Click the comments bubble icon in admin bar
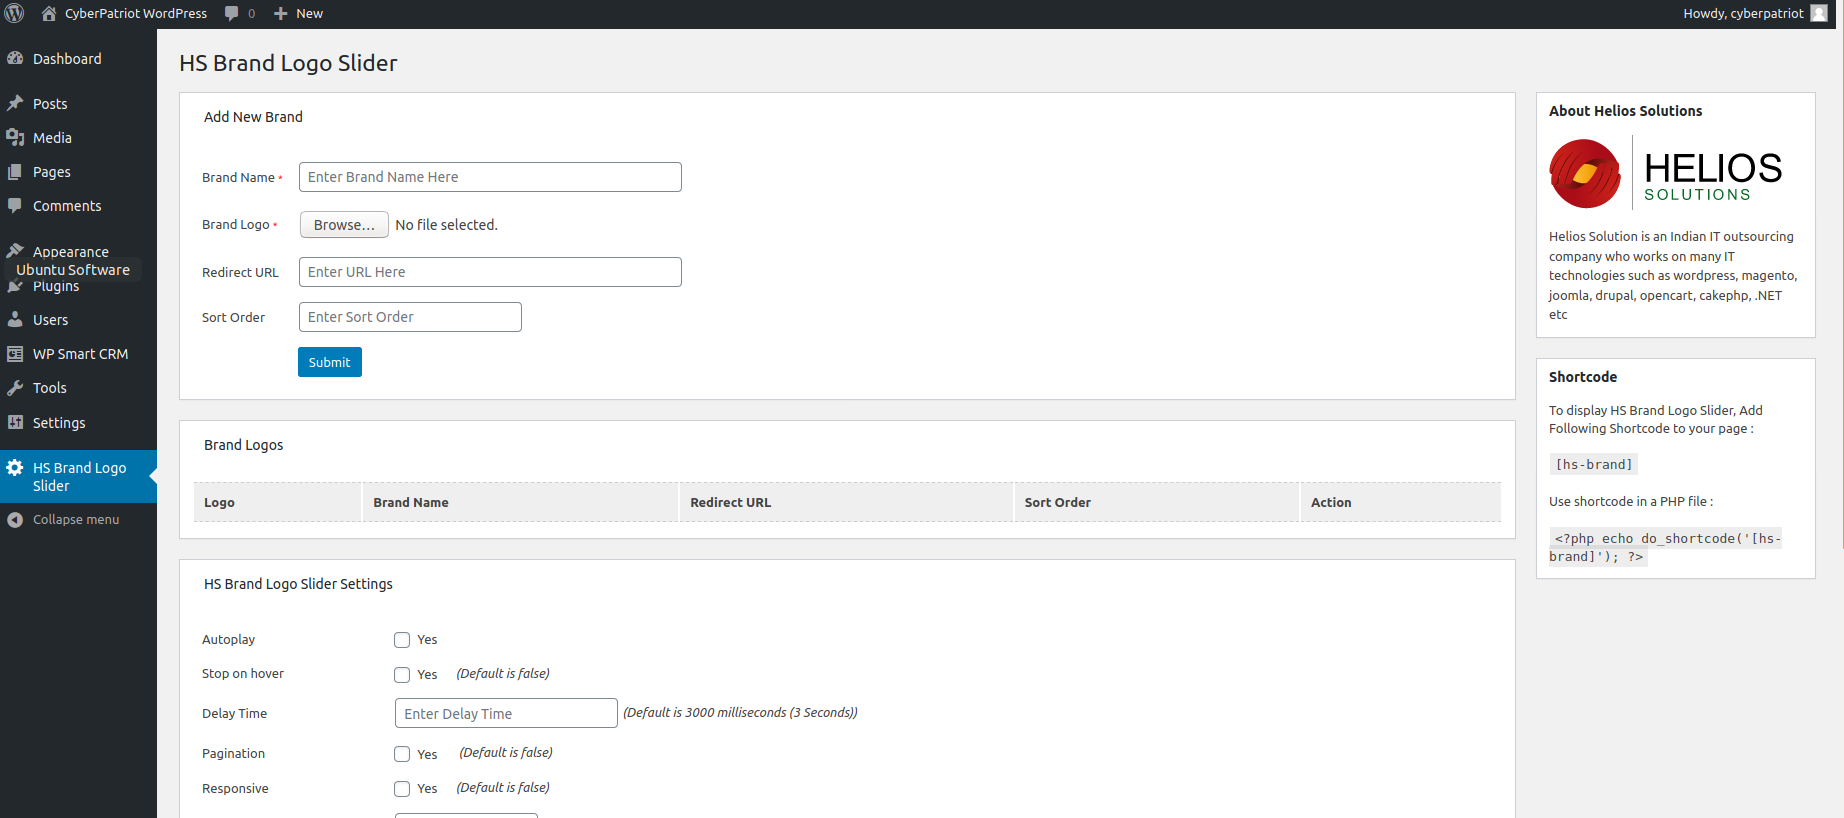The height and width of the screenshot is (818, 1844). (x=232, y=13)
